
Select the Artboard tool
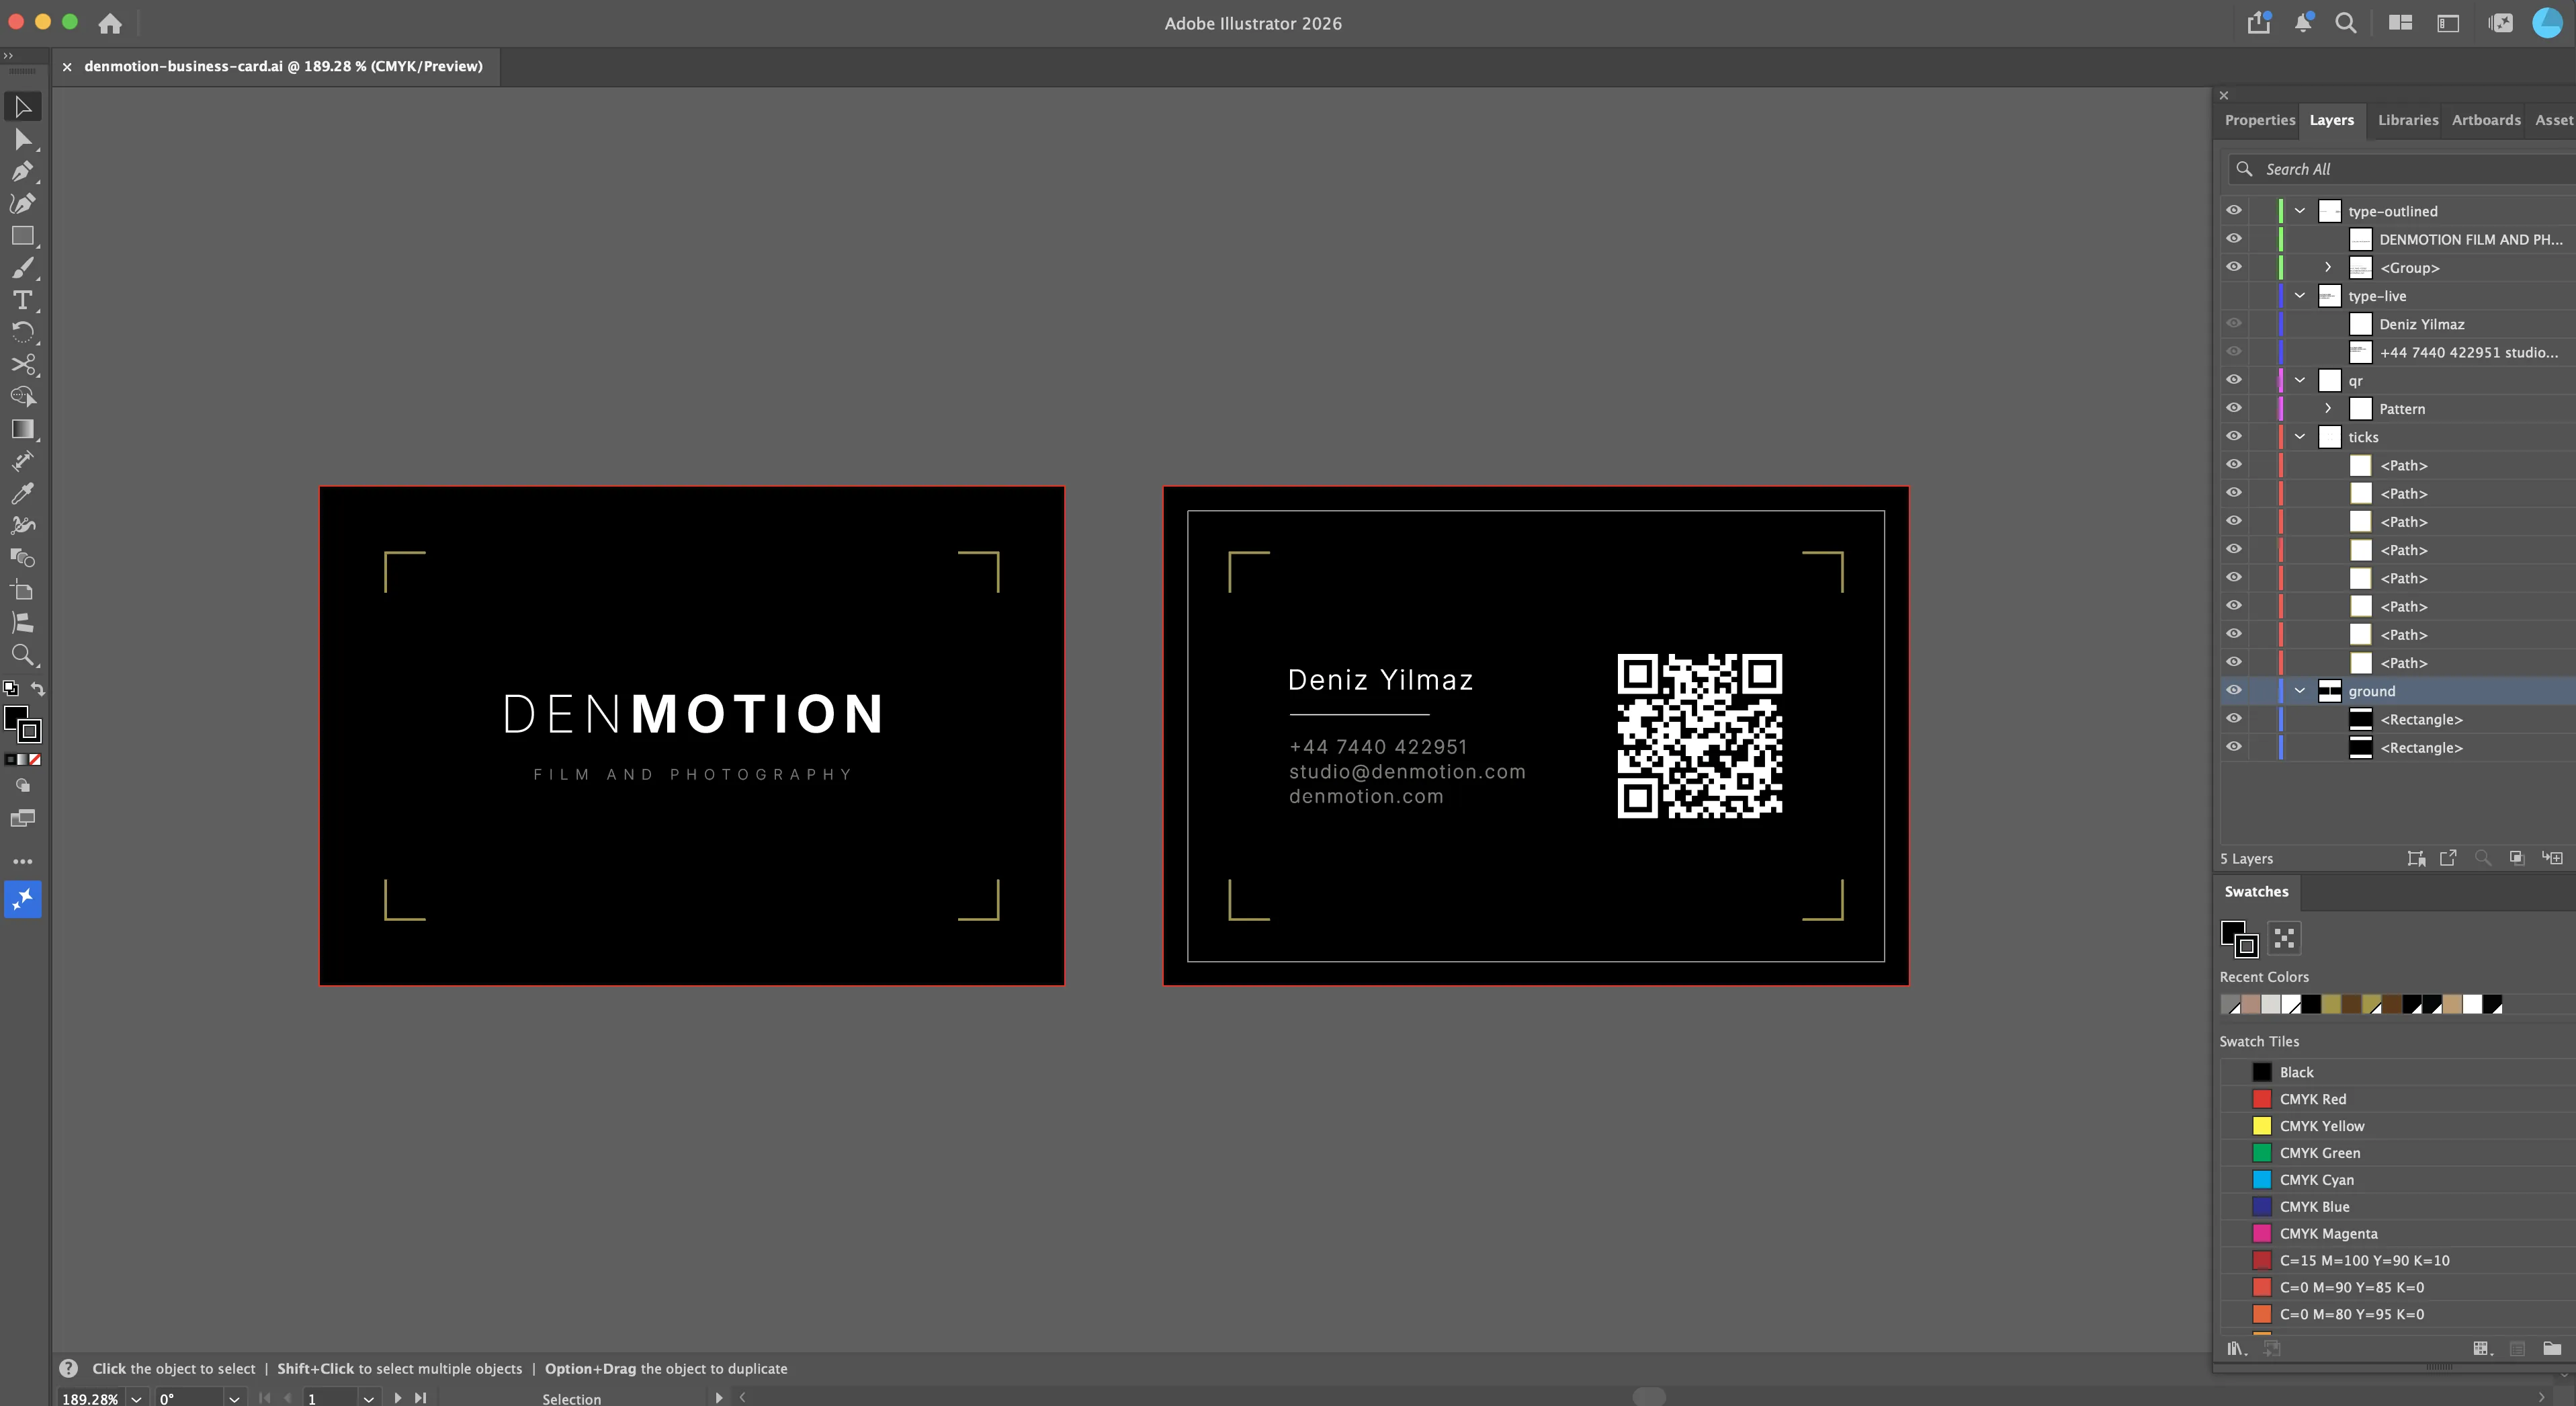22,590
